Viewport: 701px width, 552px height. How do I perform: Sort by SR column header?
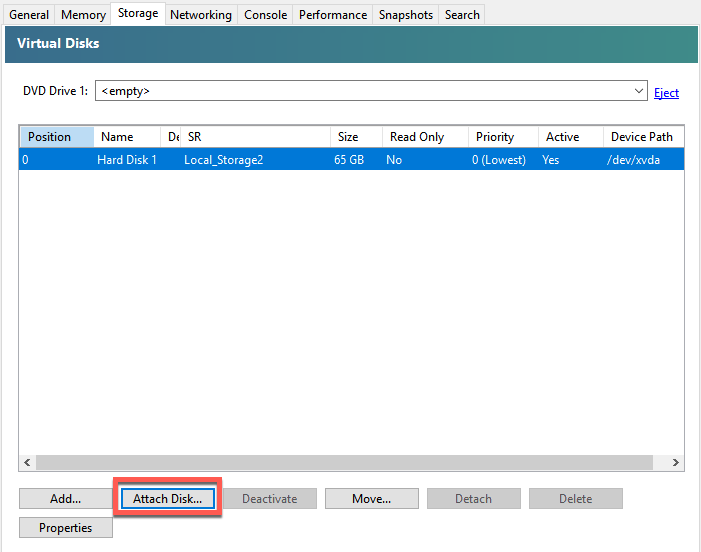pyautogui.click(x=255, y=137)
